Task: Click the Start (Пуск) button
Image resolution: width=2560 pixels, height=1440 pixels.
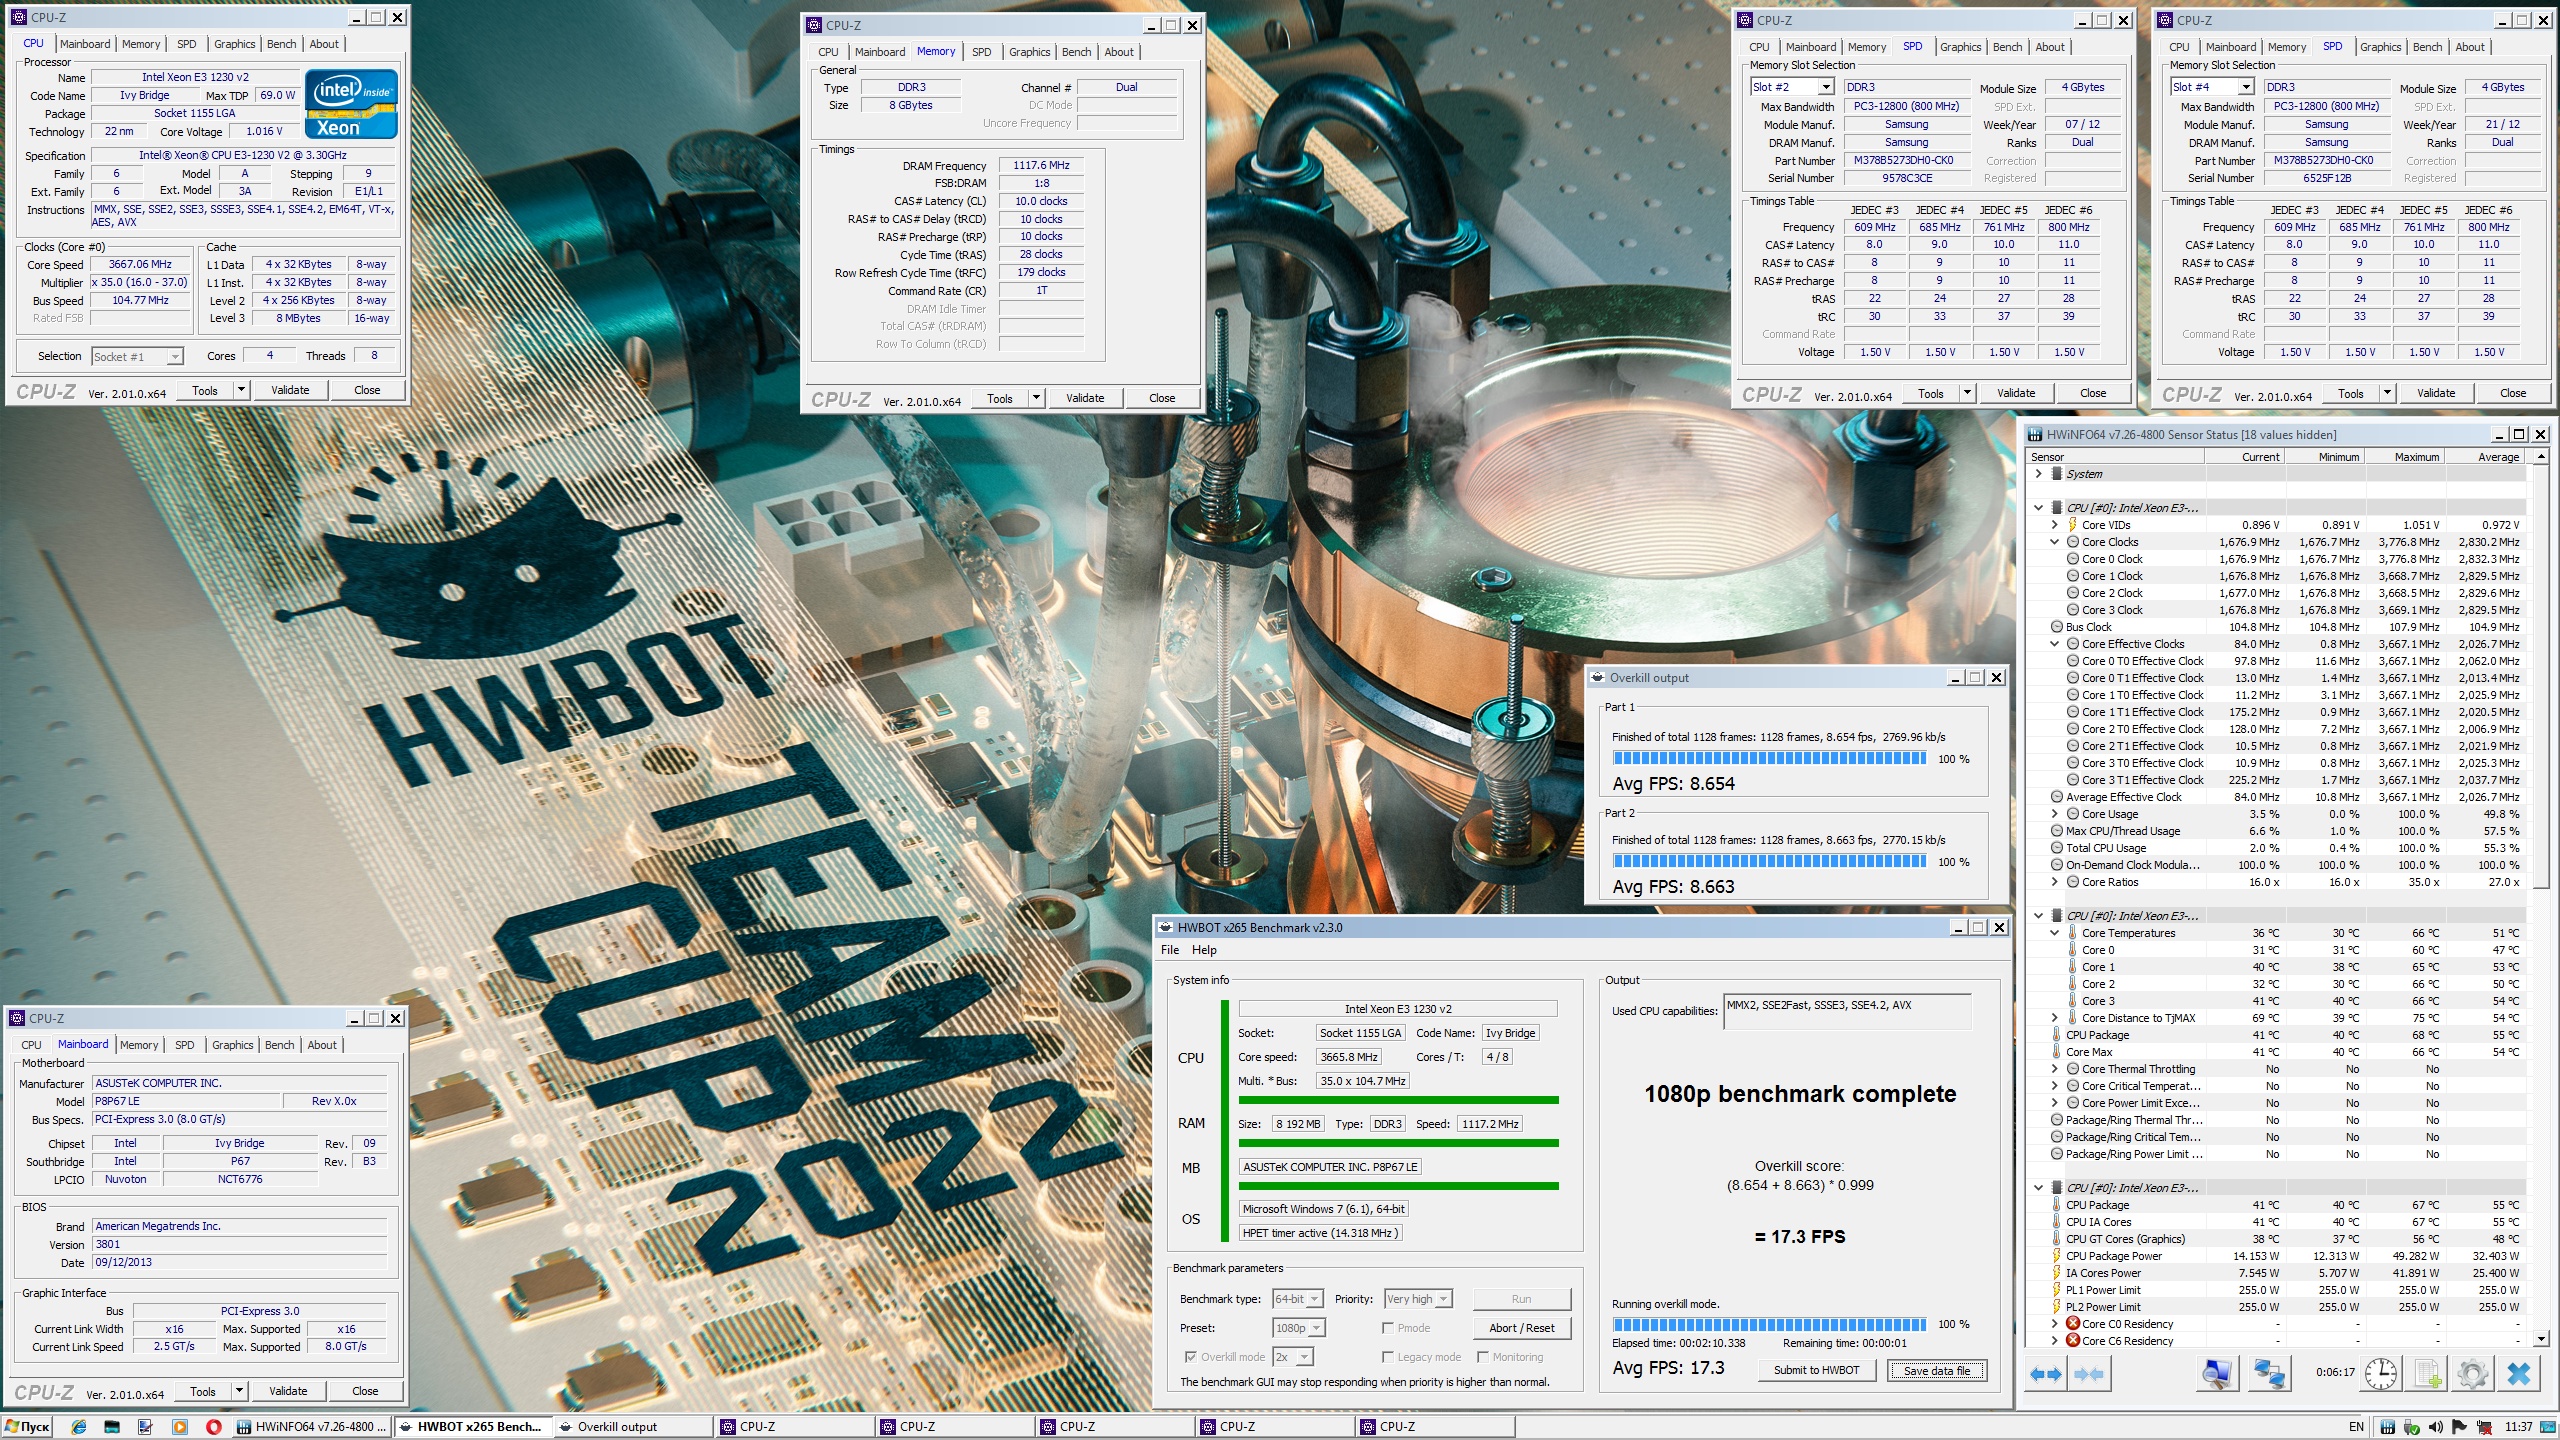Action: [28, 1427]
